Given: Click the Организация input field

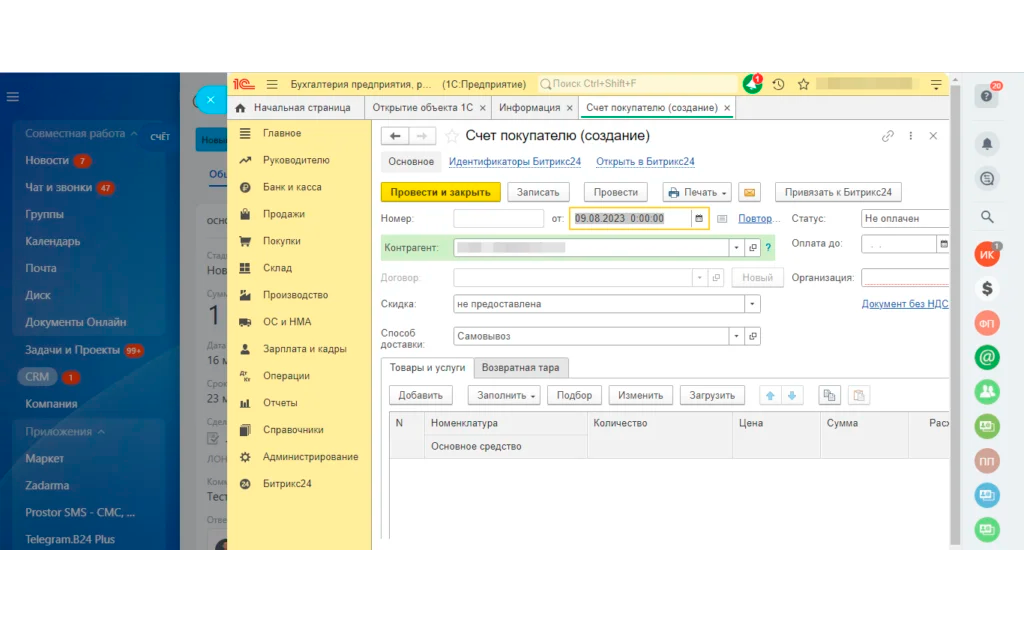Looking at the screenshot, I should pyautogui.click(x=904, y=278).
